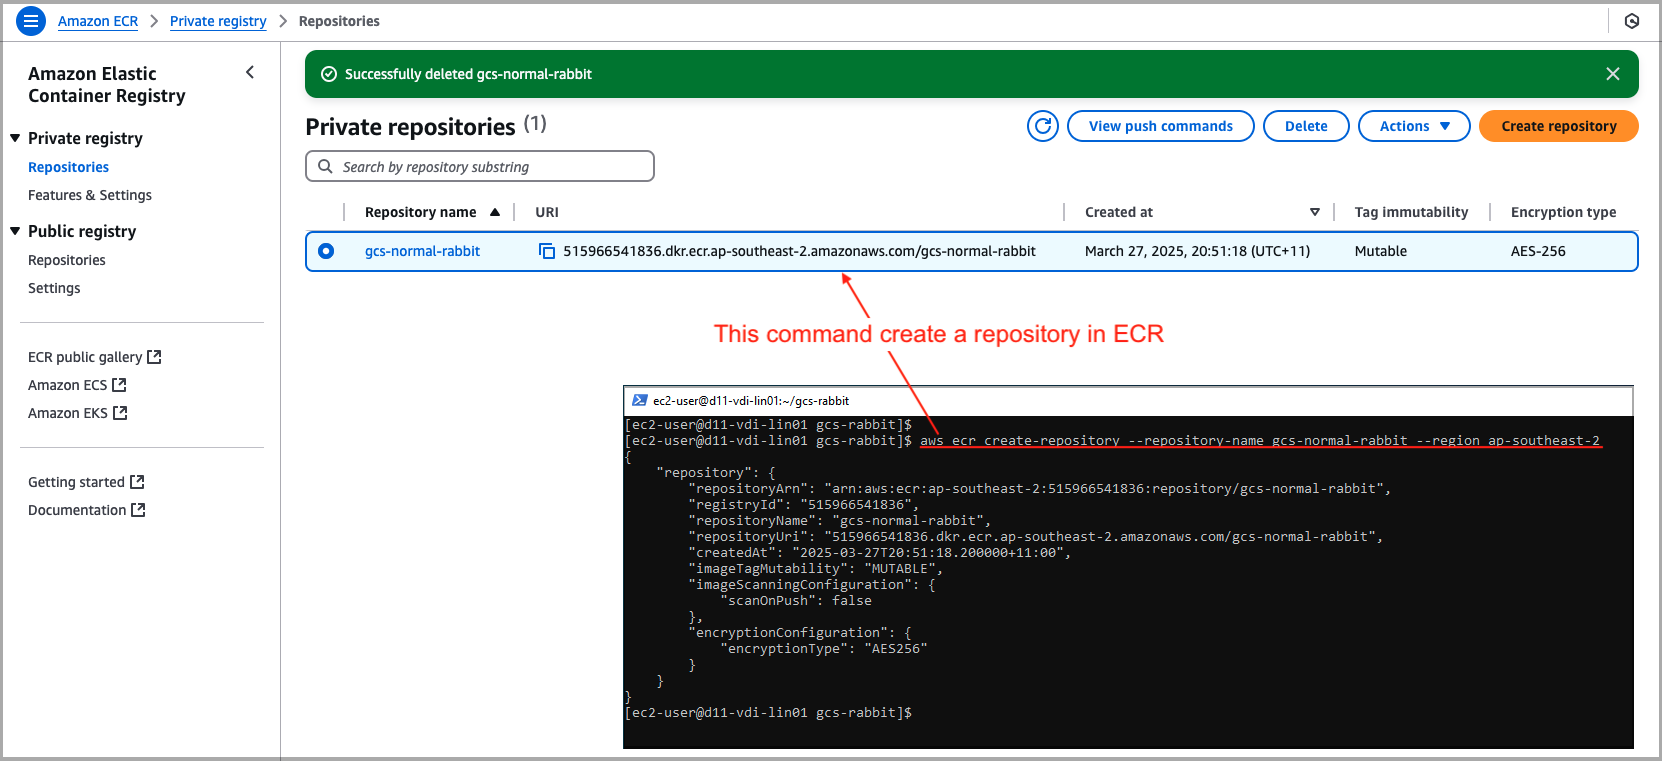Image resolution: width=1662 pixels, height=761 pixels.
Task: Select the gcs-normal-rabbit radio button
Action: 326,251
